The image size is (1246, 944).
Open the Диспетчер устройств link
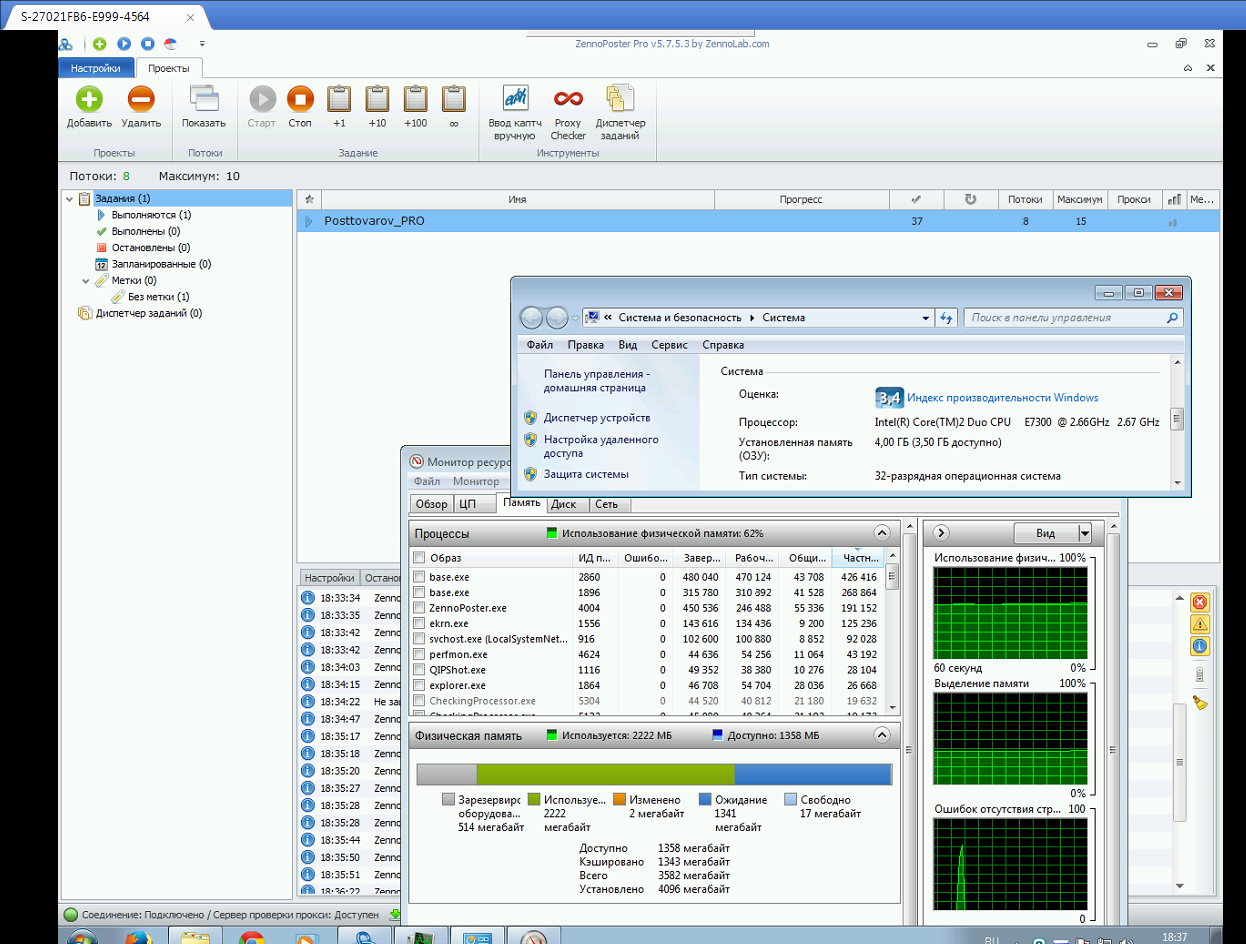pyautogui.click(x=597, y=417)
